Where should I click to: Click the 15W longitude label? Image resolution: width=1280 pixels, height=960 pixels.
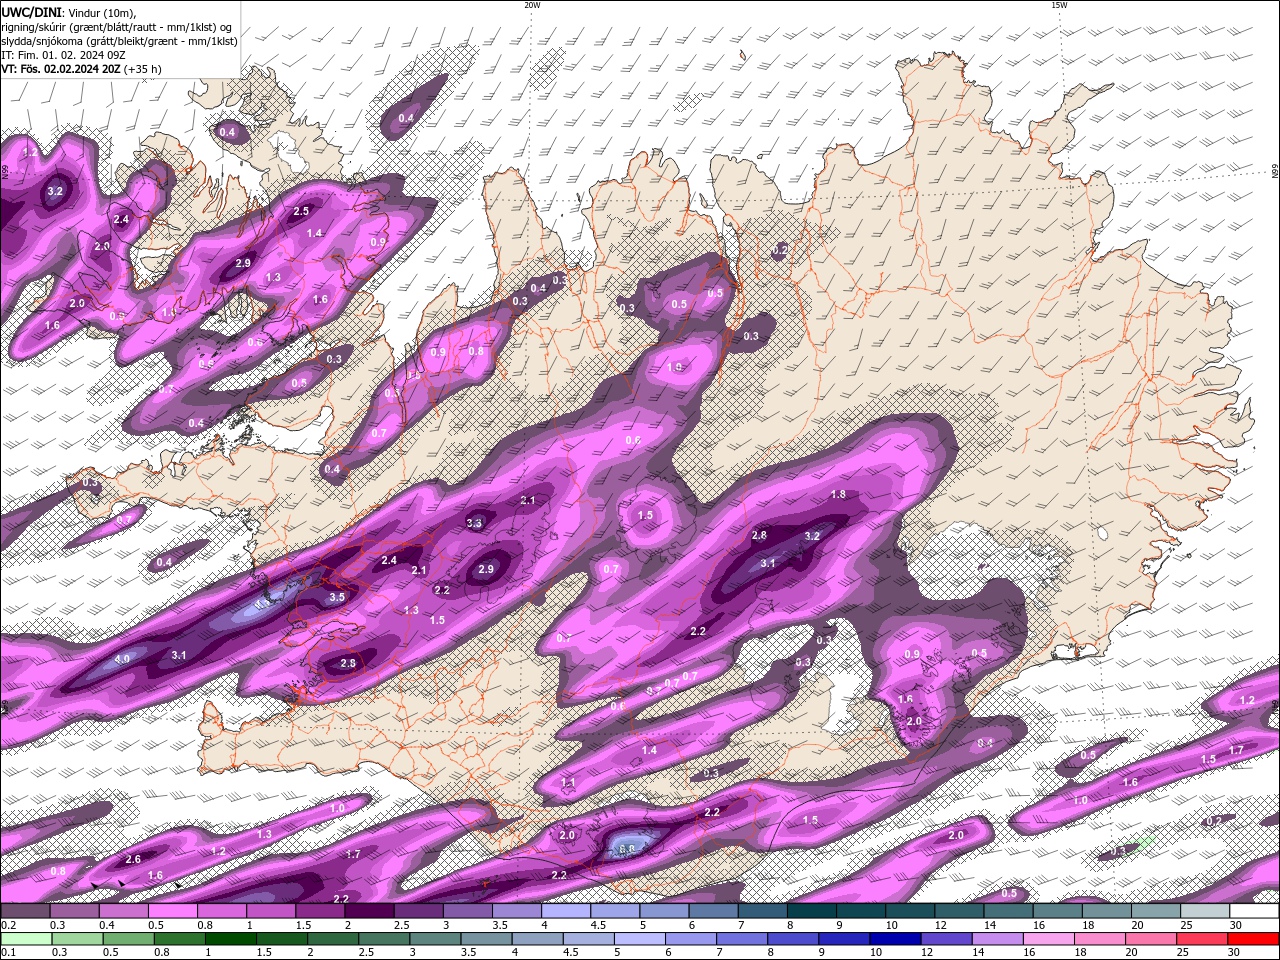pyautogui.click(x=1059, y=5)
